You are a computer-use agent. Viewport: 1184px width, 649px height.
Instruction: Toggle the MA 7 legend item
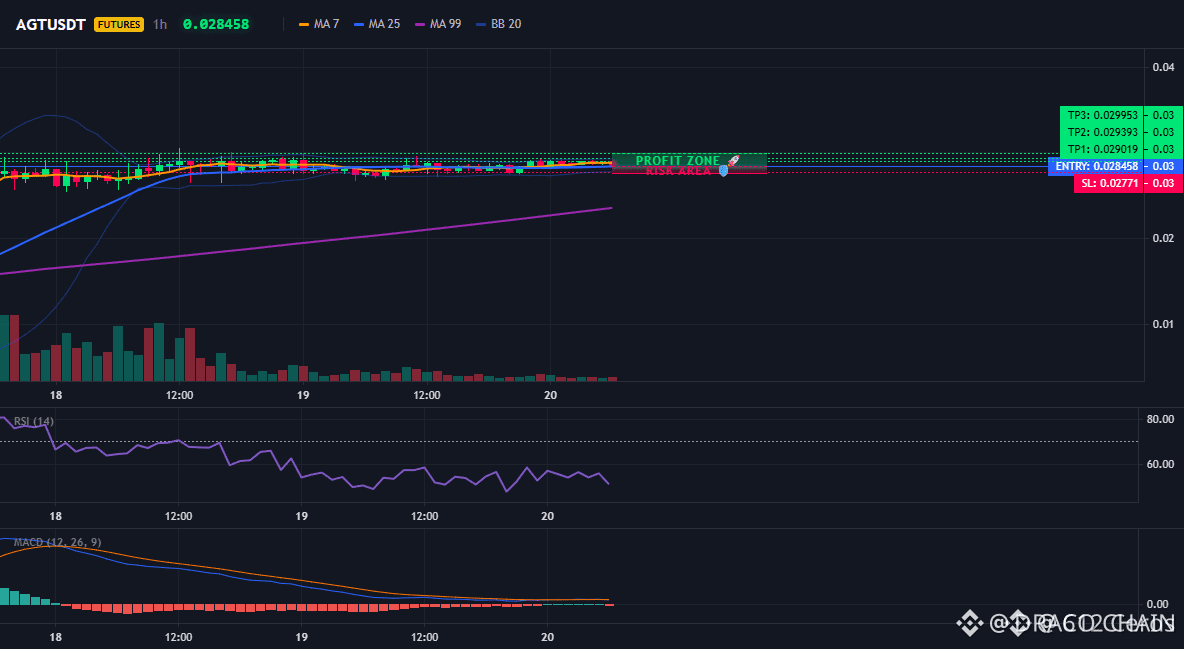tap(319, 24)
